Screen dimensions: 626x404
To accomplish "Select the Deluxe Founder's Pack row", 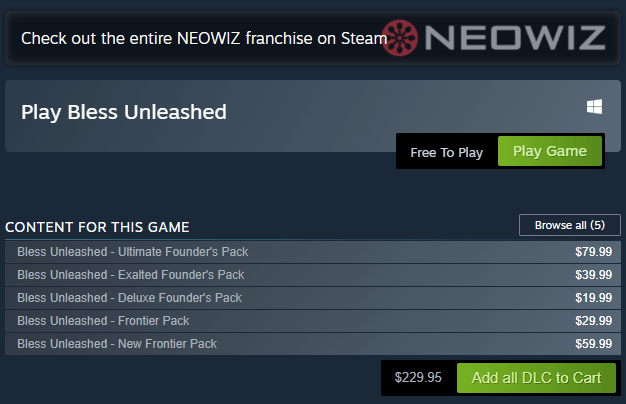I will (313, 298).
